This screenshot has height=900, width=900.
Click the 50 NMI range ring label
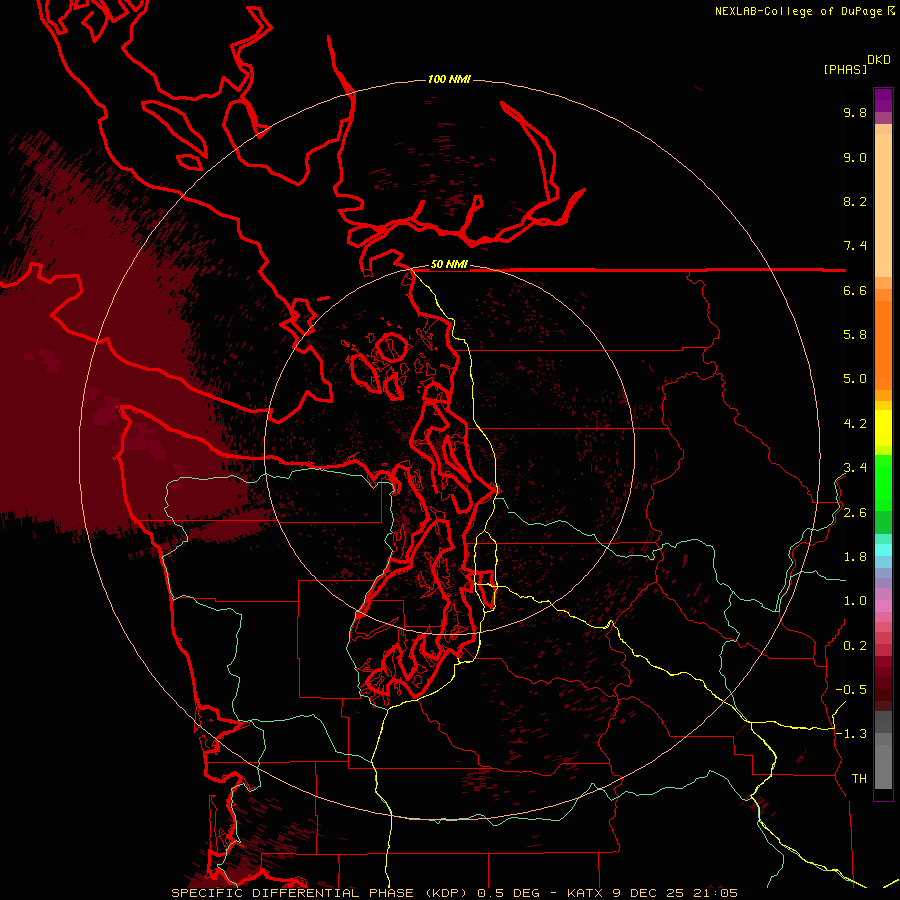coord(449,265)
